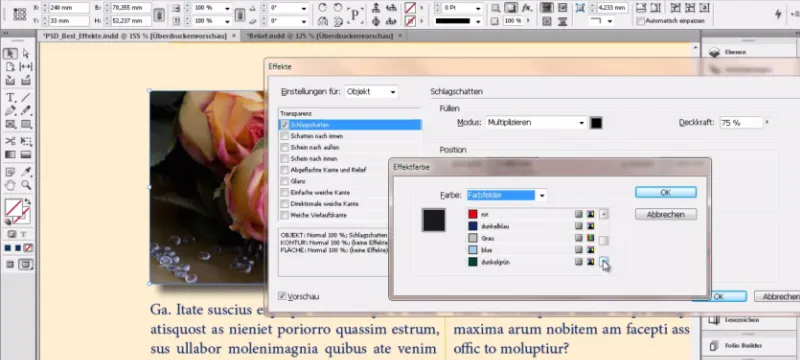The width and height of the screenshot is (800, 360).
Task: Click the Deckkraft 75 % input field
Action: click(741, 123)
